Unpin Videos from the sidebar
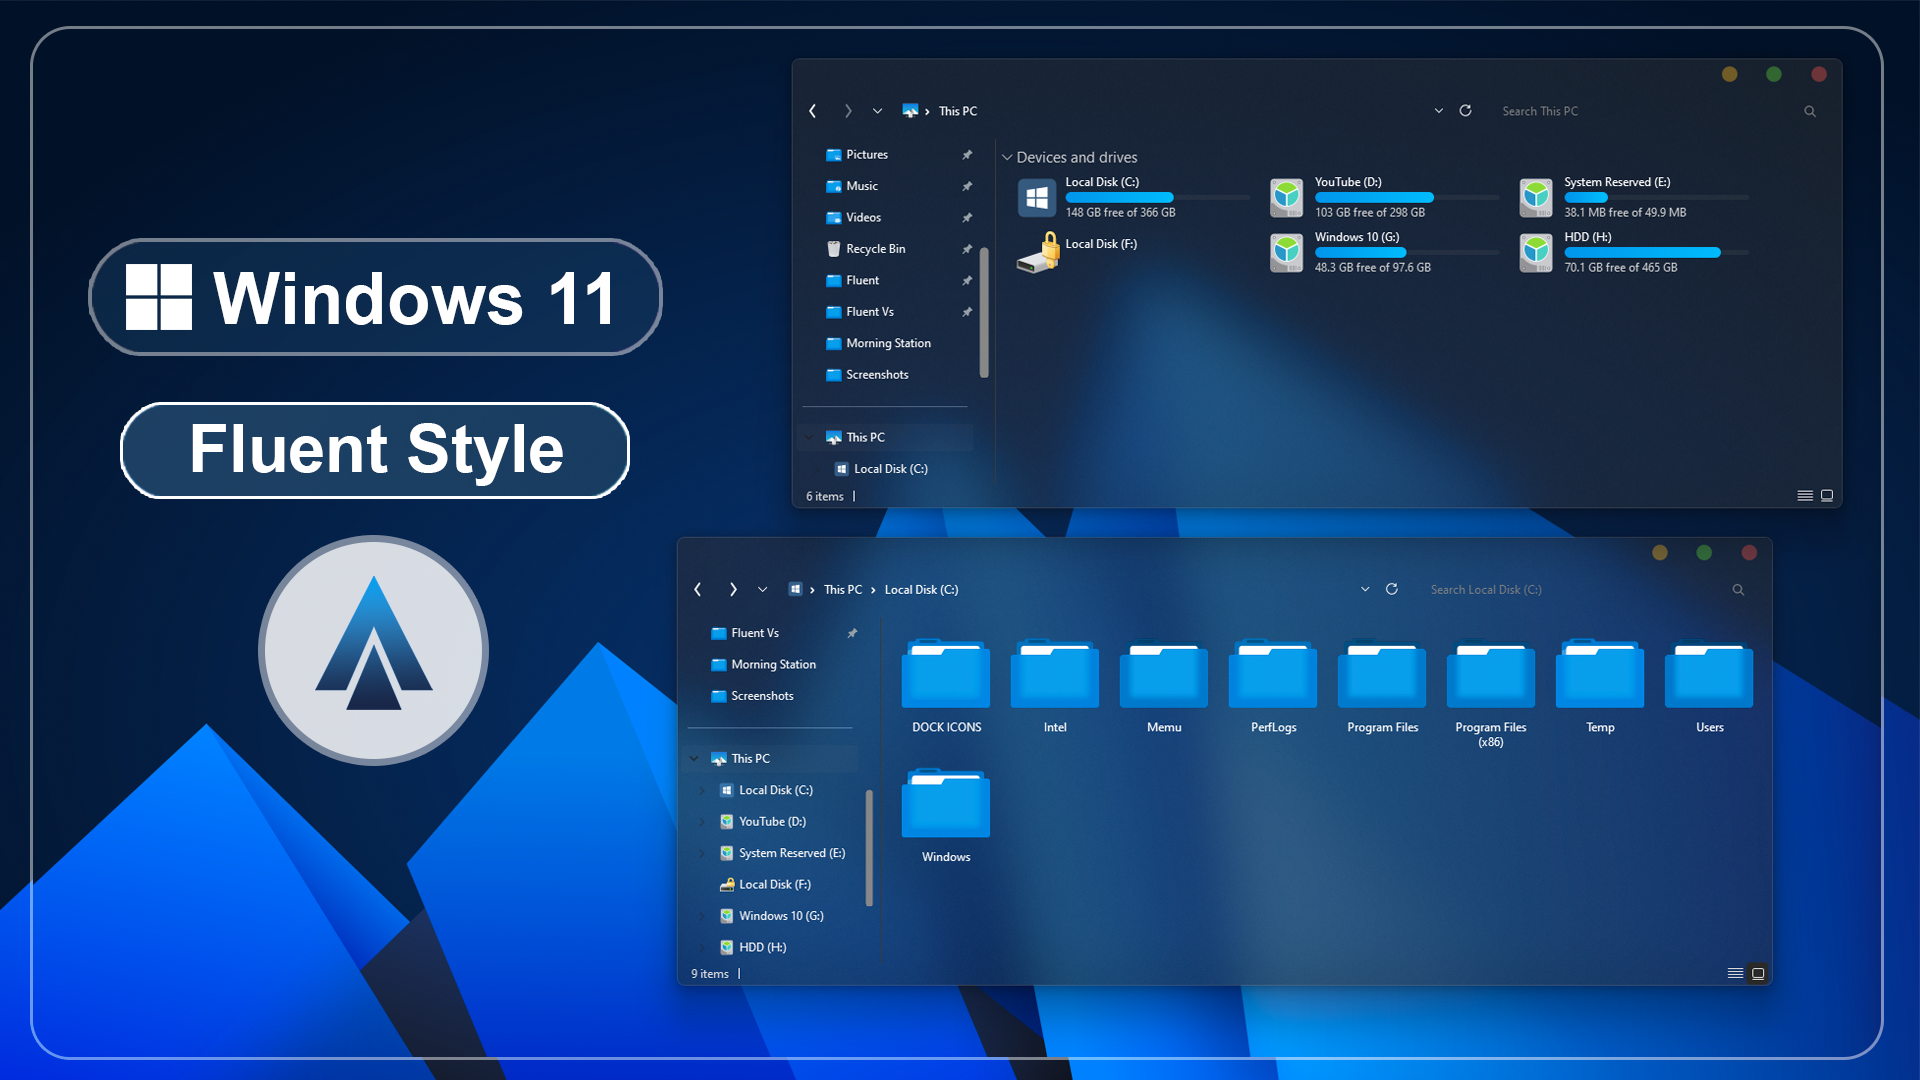 [x=967, y=217]
